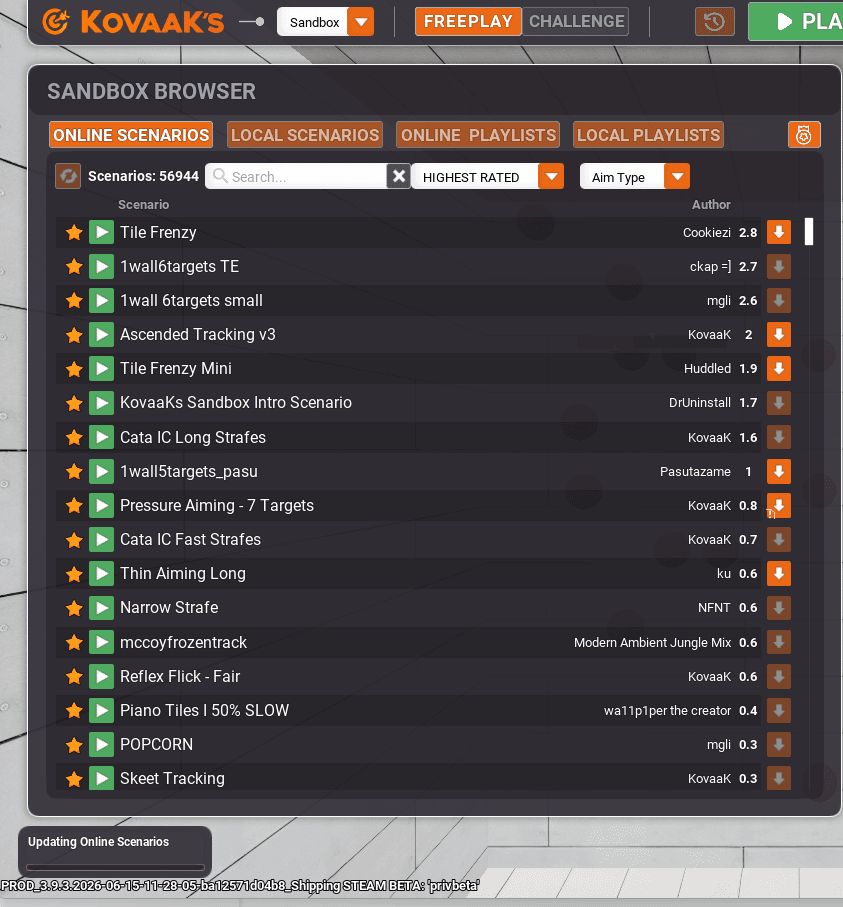Toggle favorite star for Tile Frenzy

click(74, 233)
